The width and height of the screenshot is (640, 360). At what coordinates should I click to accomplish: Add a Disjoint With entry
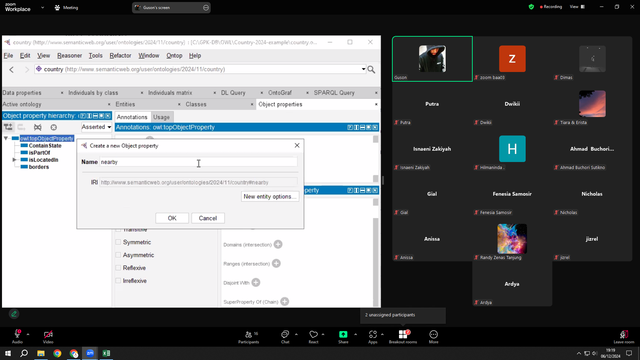(256, 282)
